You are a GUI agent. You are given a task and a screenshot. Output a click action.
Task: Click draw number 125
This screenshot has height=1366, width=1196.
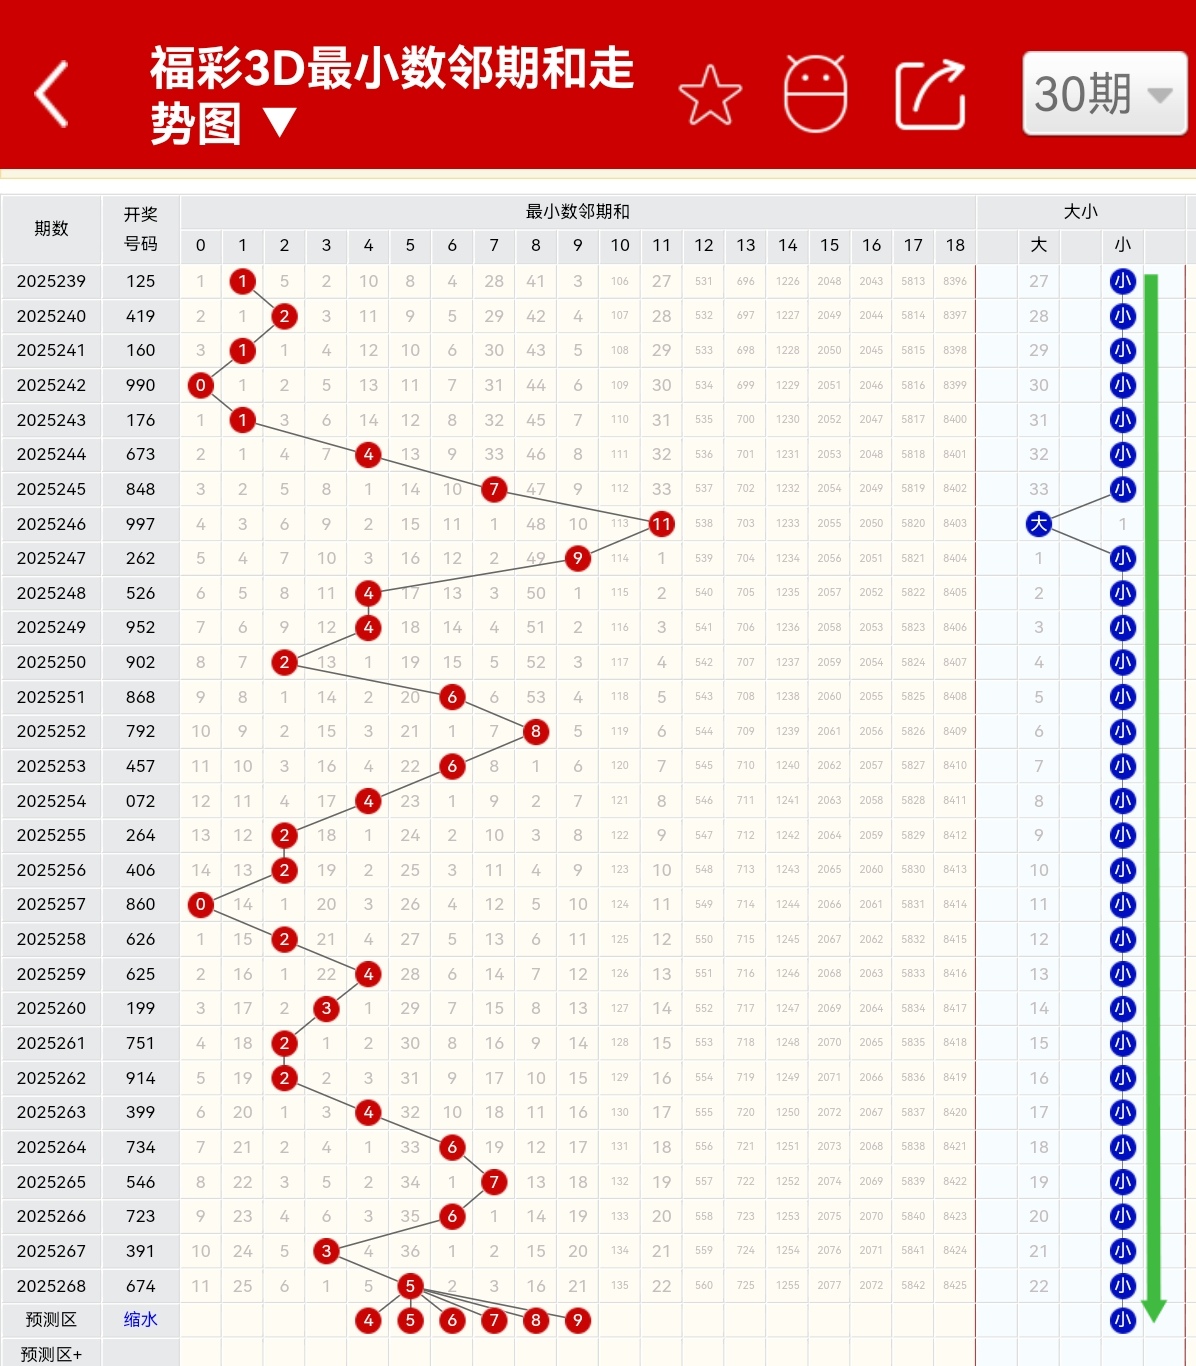141,281
